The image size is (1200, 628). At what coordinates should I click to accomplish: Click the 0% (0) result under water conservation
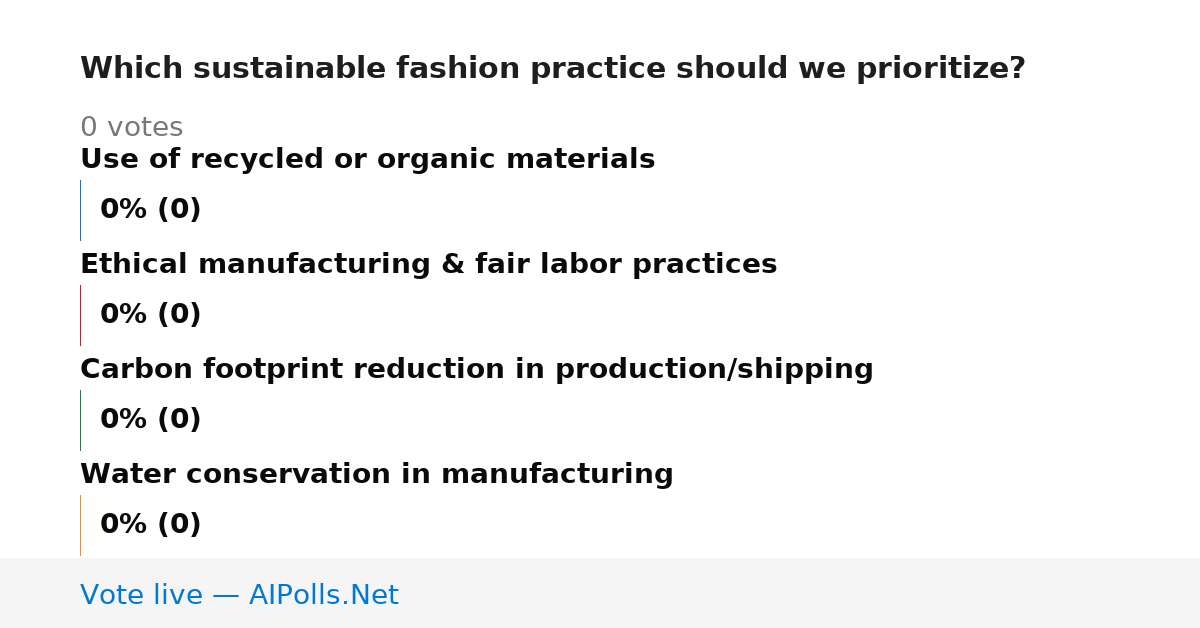(x=151, y=525)
